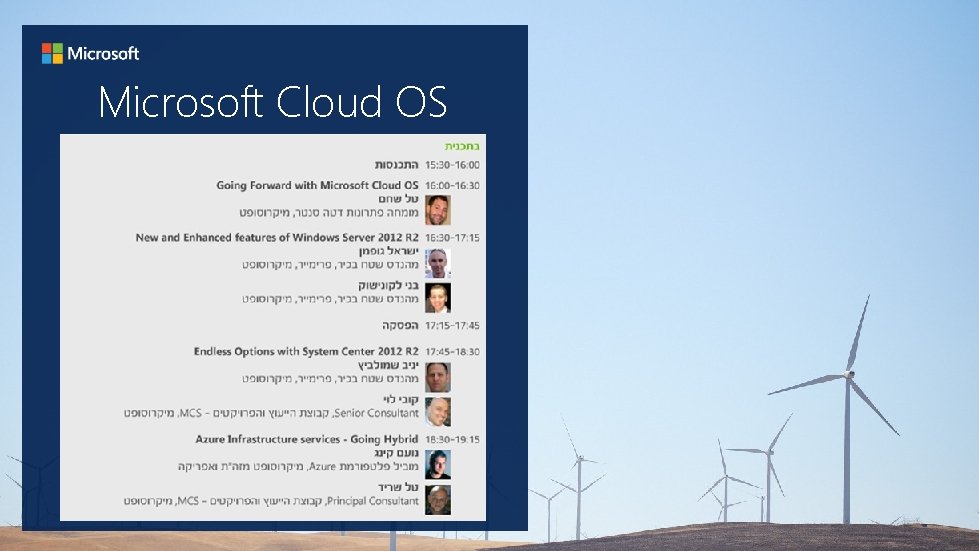Click speaker photo of טל שחם
The height and width of the screenshot is (551, 979).
438,210
